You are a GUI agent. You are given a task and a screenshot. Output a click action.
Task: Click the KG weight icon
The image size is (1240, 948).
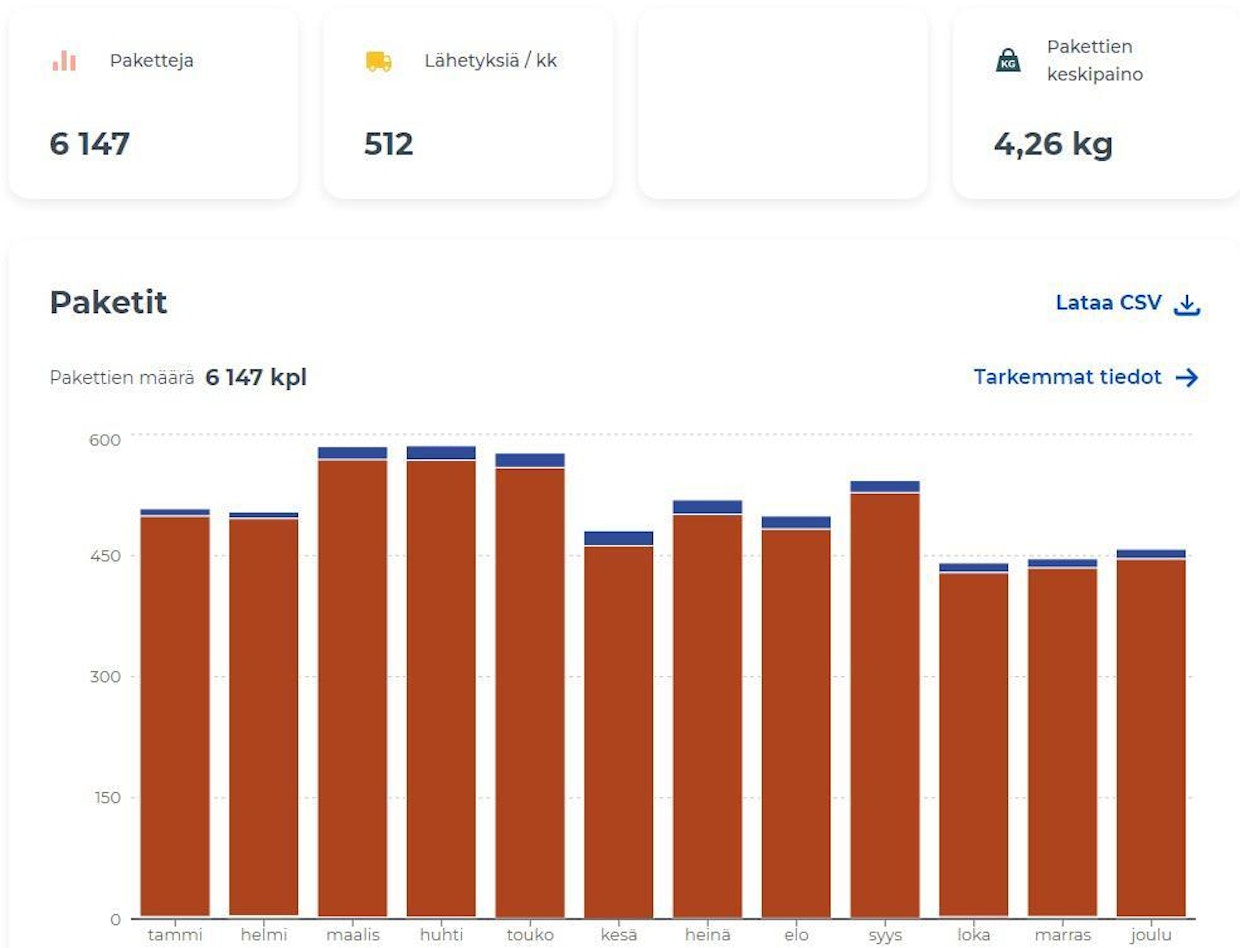pos(1008,61)
